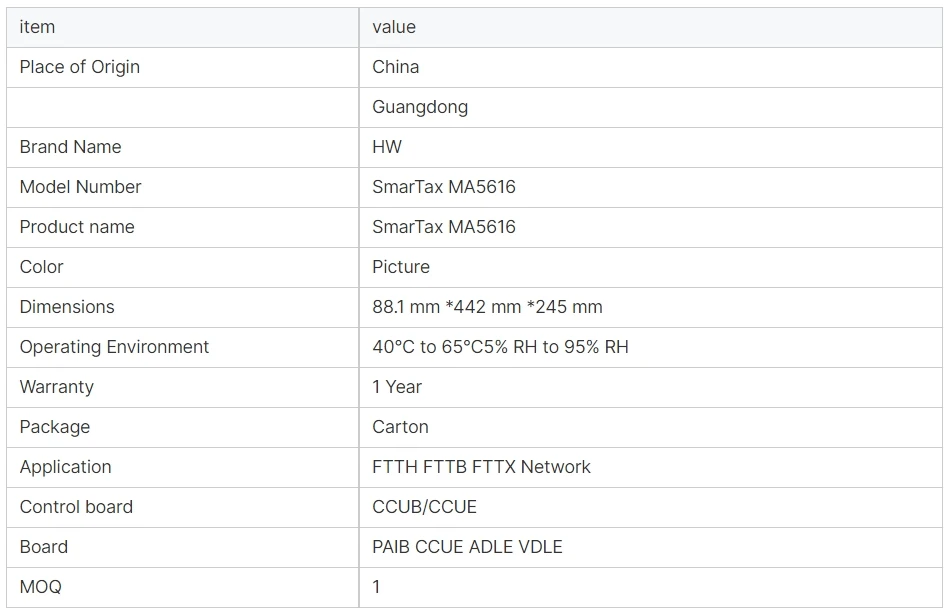Click the 'Model Number' row label

point(80,187)
